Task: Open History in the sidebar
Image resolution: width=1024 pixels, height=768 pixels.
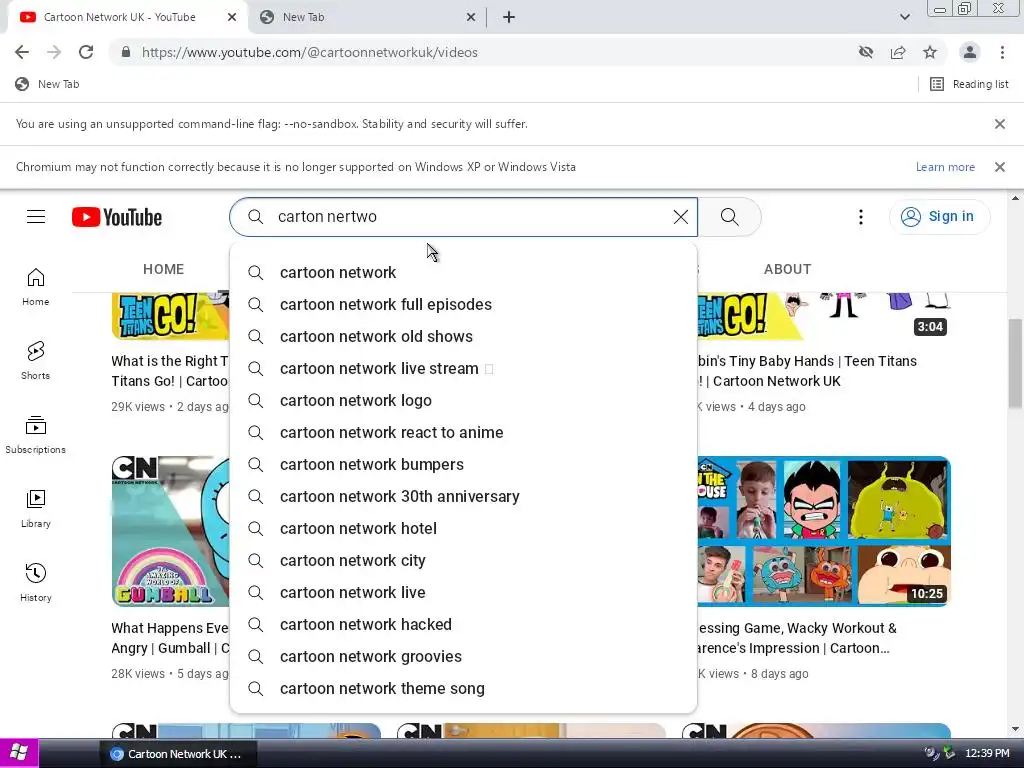Action: tap(36, 583)
